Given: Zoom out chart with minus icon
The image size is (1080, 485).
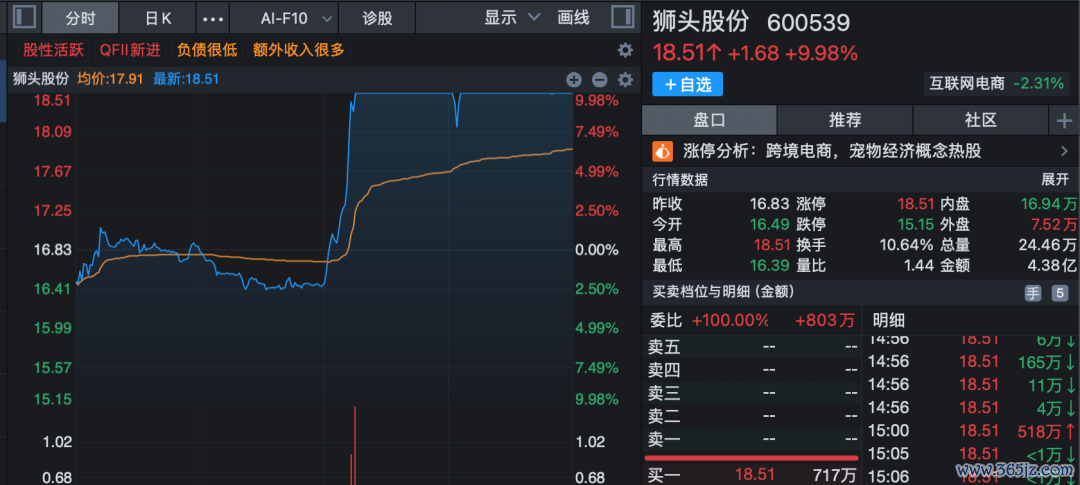Looking at the screenshot, I should point(599,79).
